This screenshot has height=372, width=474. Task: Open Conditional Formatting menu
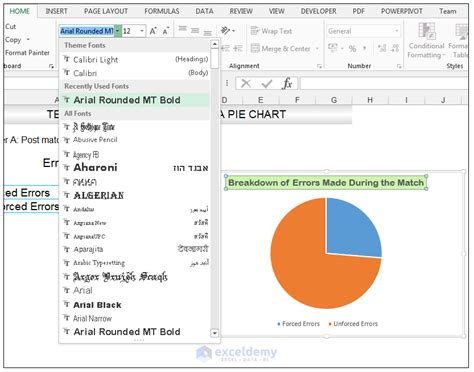pos(426,41)
